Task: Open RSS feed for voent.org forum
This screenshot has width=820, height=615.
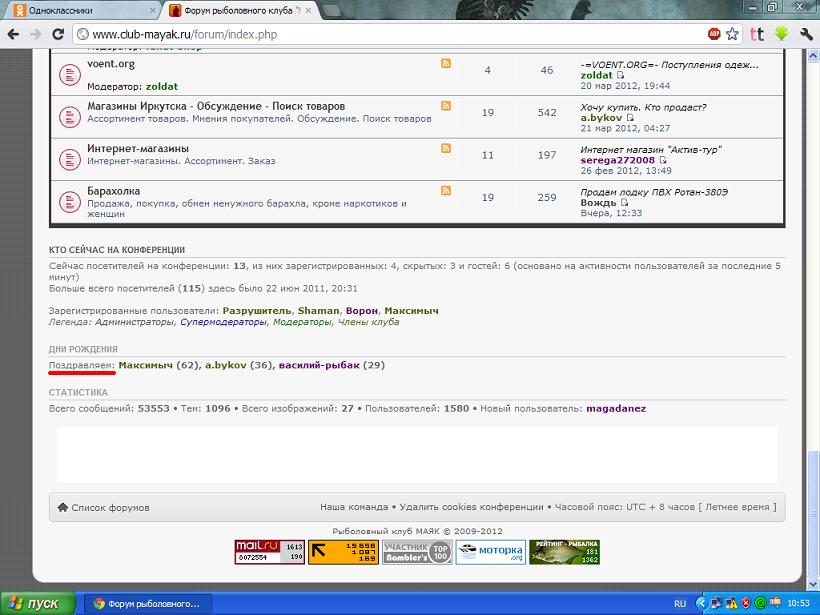Action: pos(446,63)
